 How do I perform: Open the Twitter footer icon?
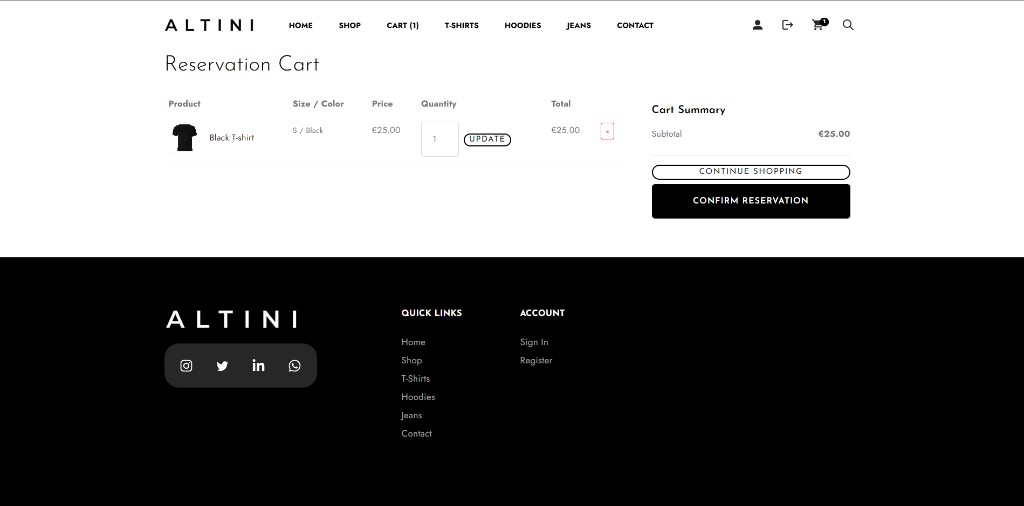222,366
